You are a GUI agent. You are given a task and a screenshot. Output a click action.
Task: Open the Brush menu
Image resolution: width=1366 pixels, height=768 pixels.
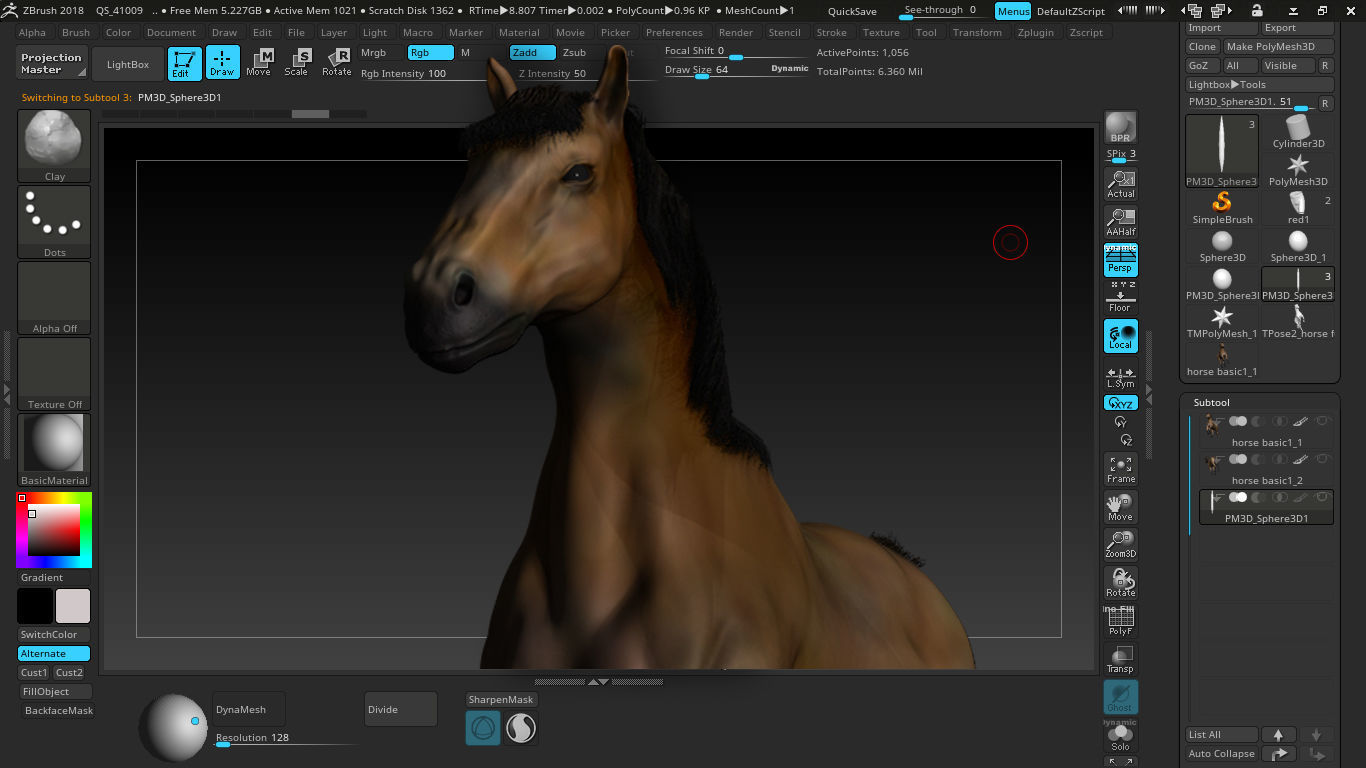(76, 32)
